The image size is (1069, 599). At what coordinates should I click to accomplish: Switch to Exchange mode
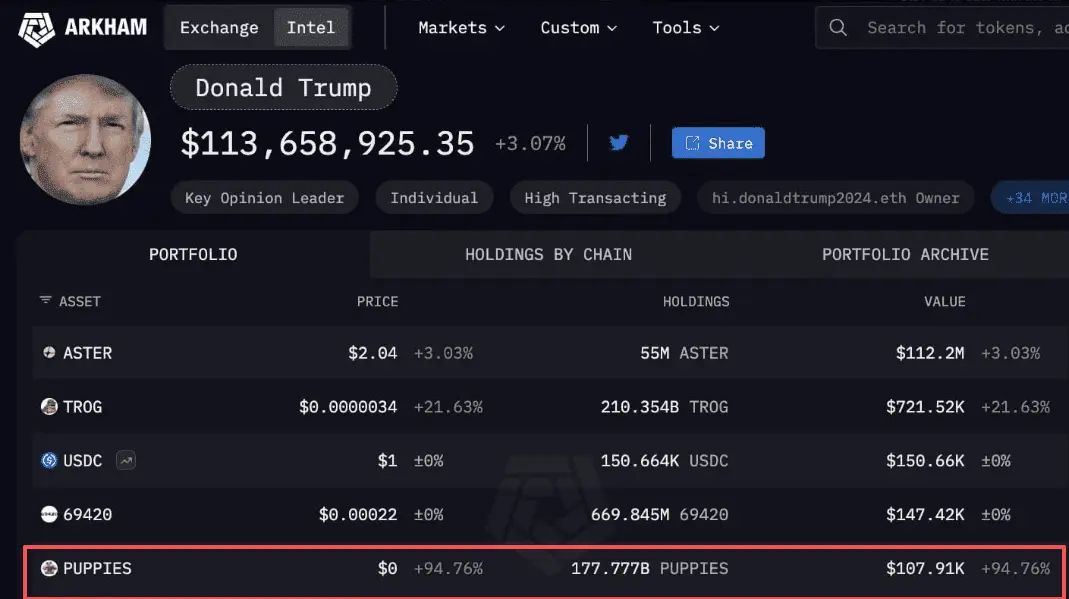click(x=219, y=28)
